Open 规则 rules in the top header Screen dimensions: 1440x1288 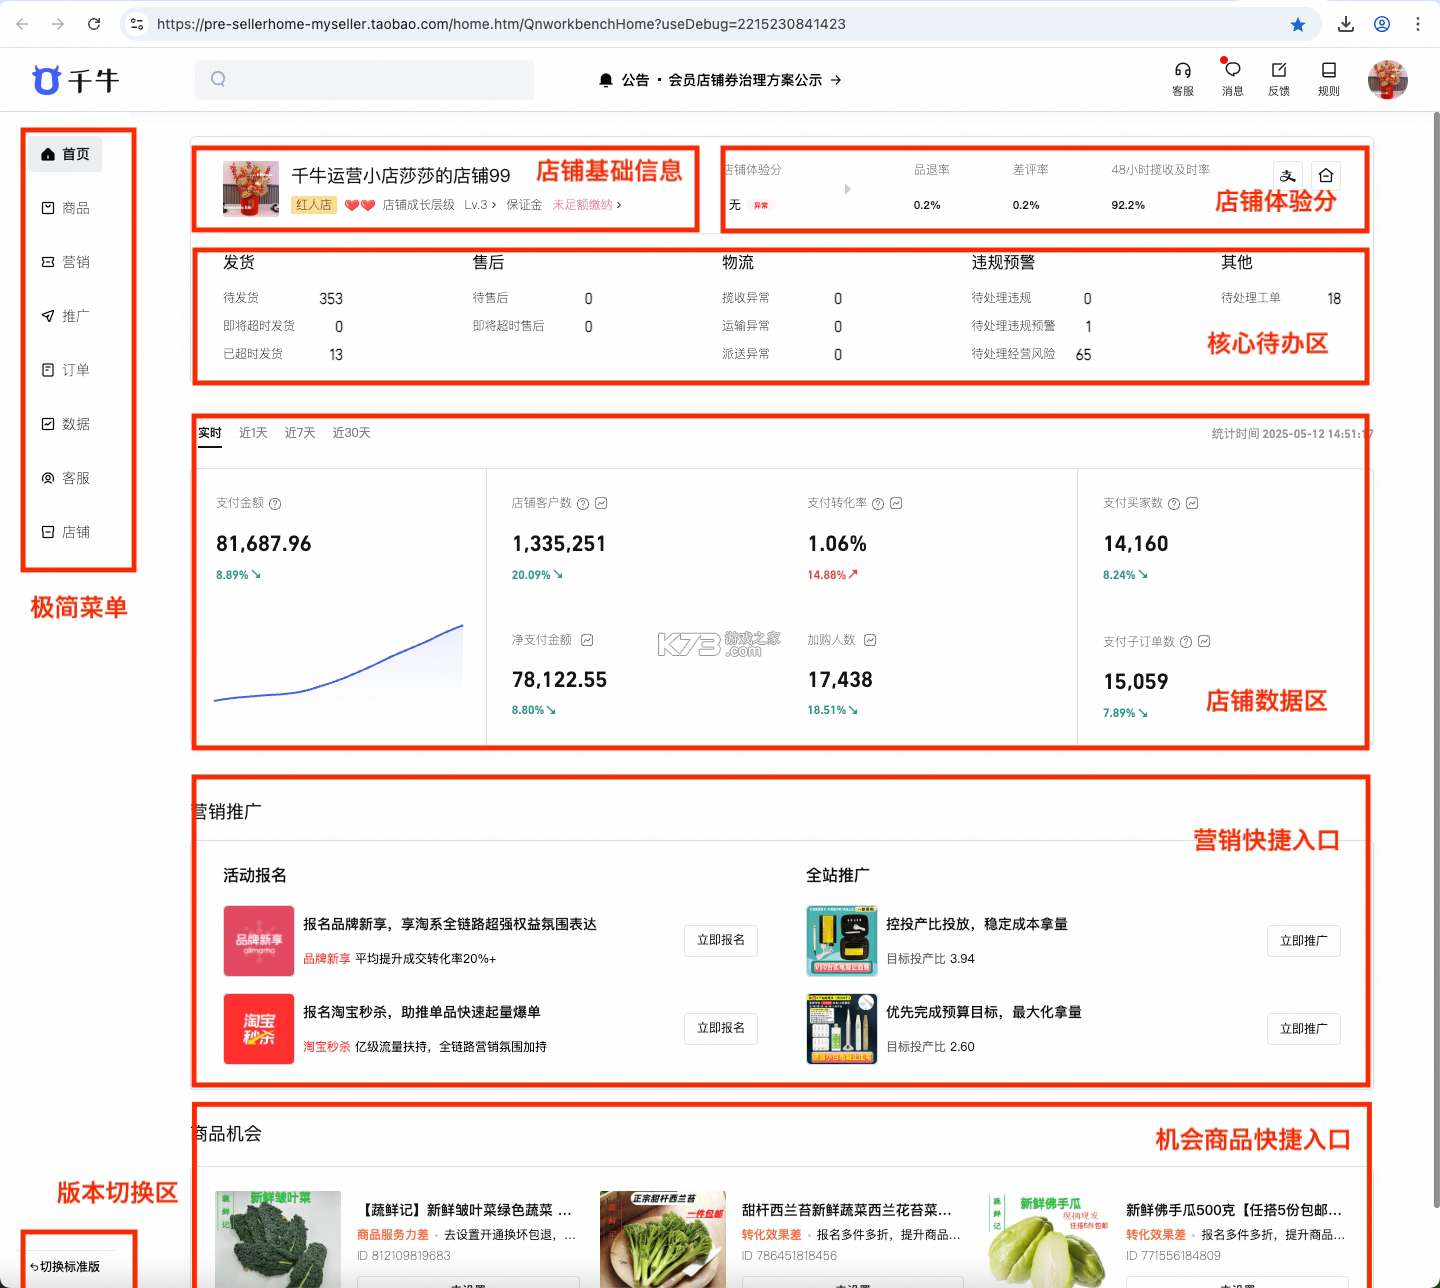(1329, 78)
